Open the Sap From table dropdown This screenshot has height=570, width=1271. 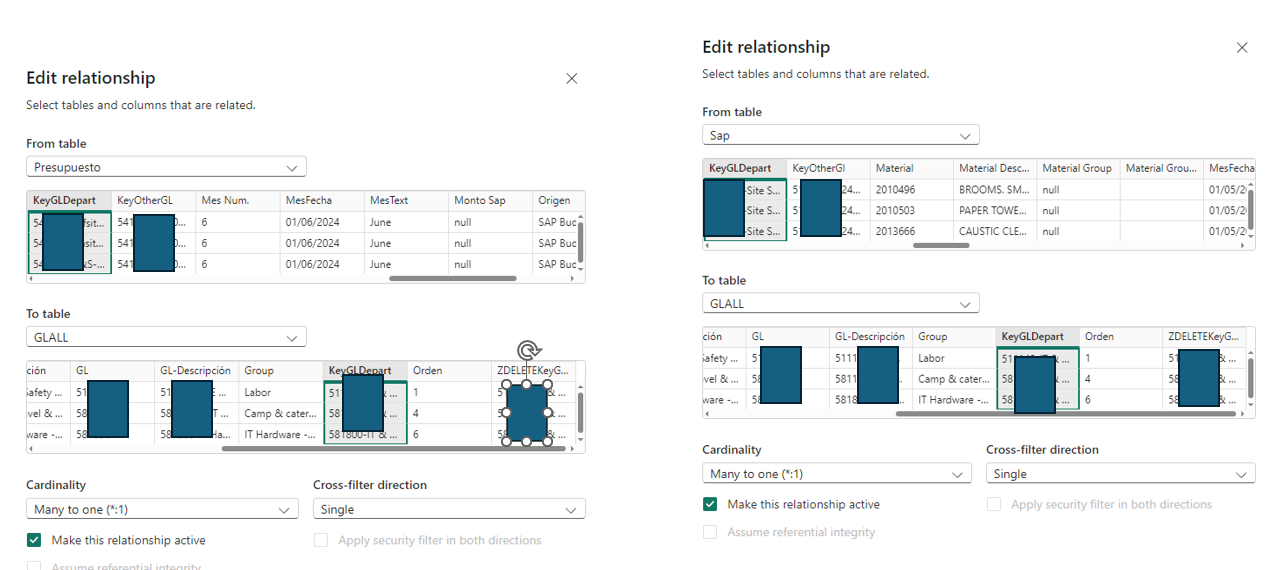pyautogui.click(x=841, y=135)
